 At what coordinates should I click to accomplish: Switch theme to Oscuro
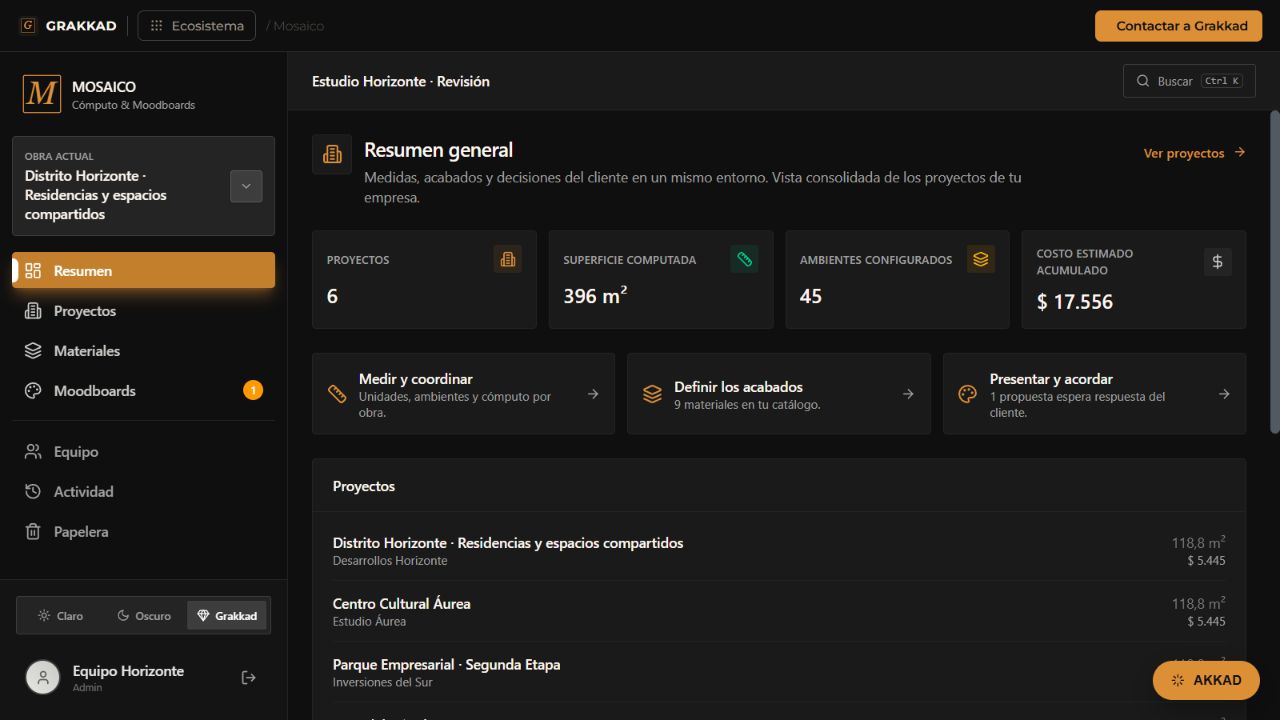pos(144,616)
